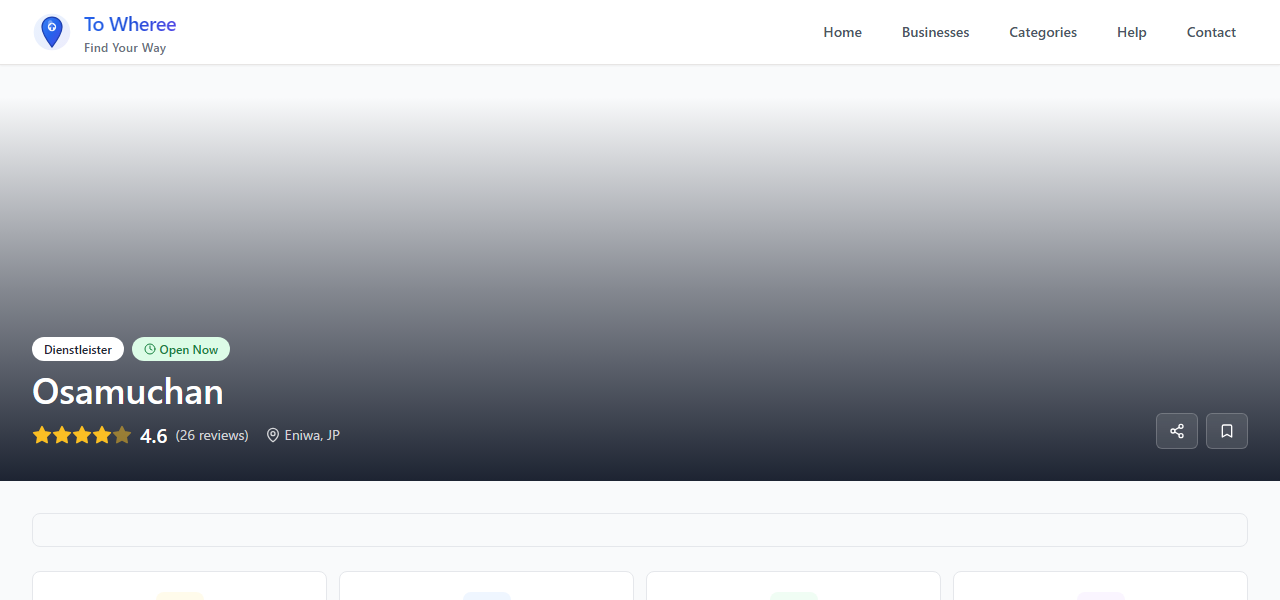This screenshot has width=1280, height=600.
Task: Click the Open Now status badge
Action: [x=181, y=349]
